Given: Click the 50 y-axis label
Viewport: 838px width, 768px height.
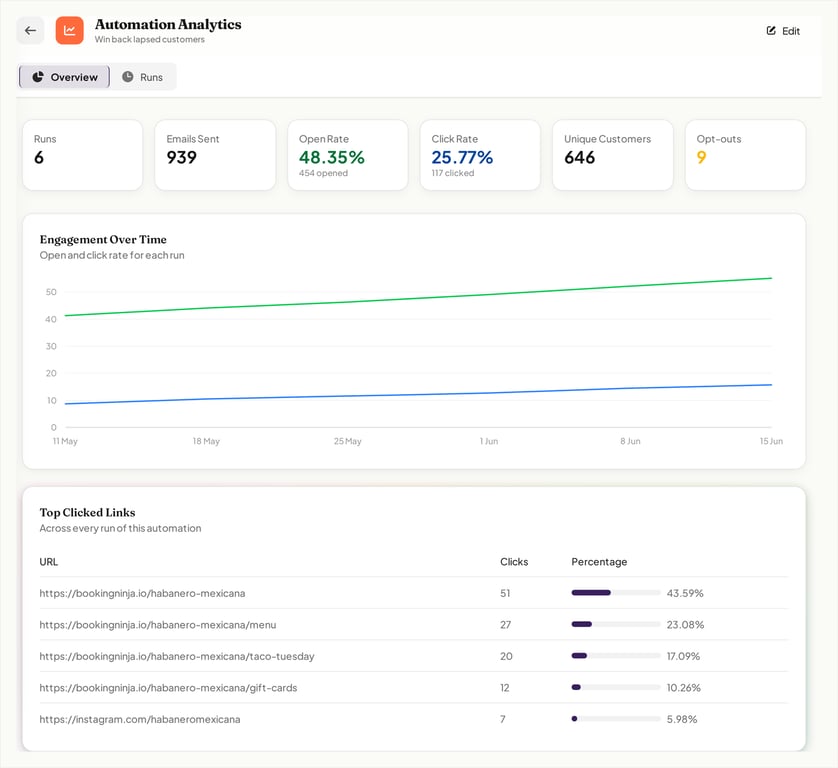Looking at the screenshot, I should [51, 292].
